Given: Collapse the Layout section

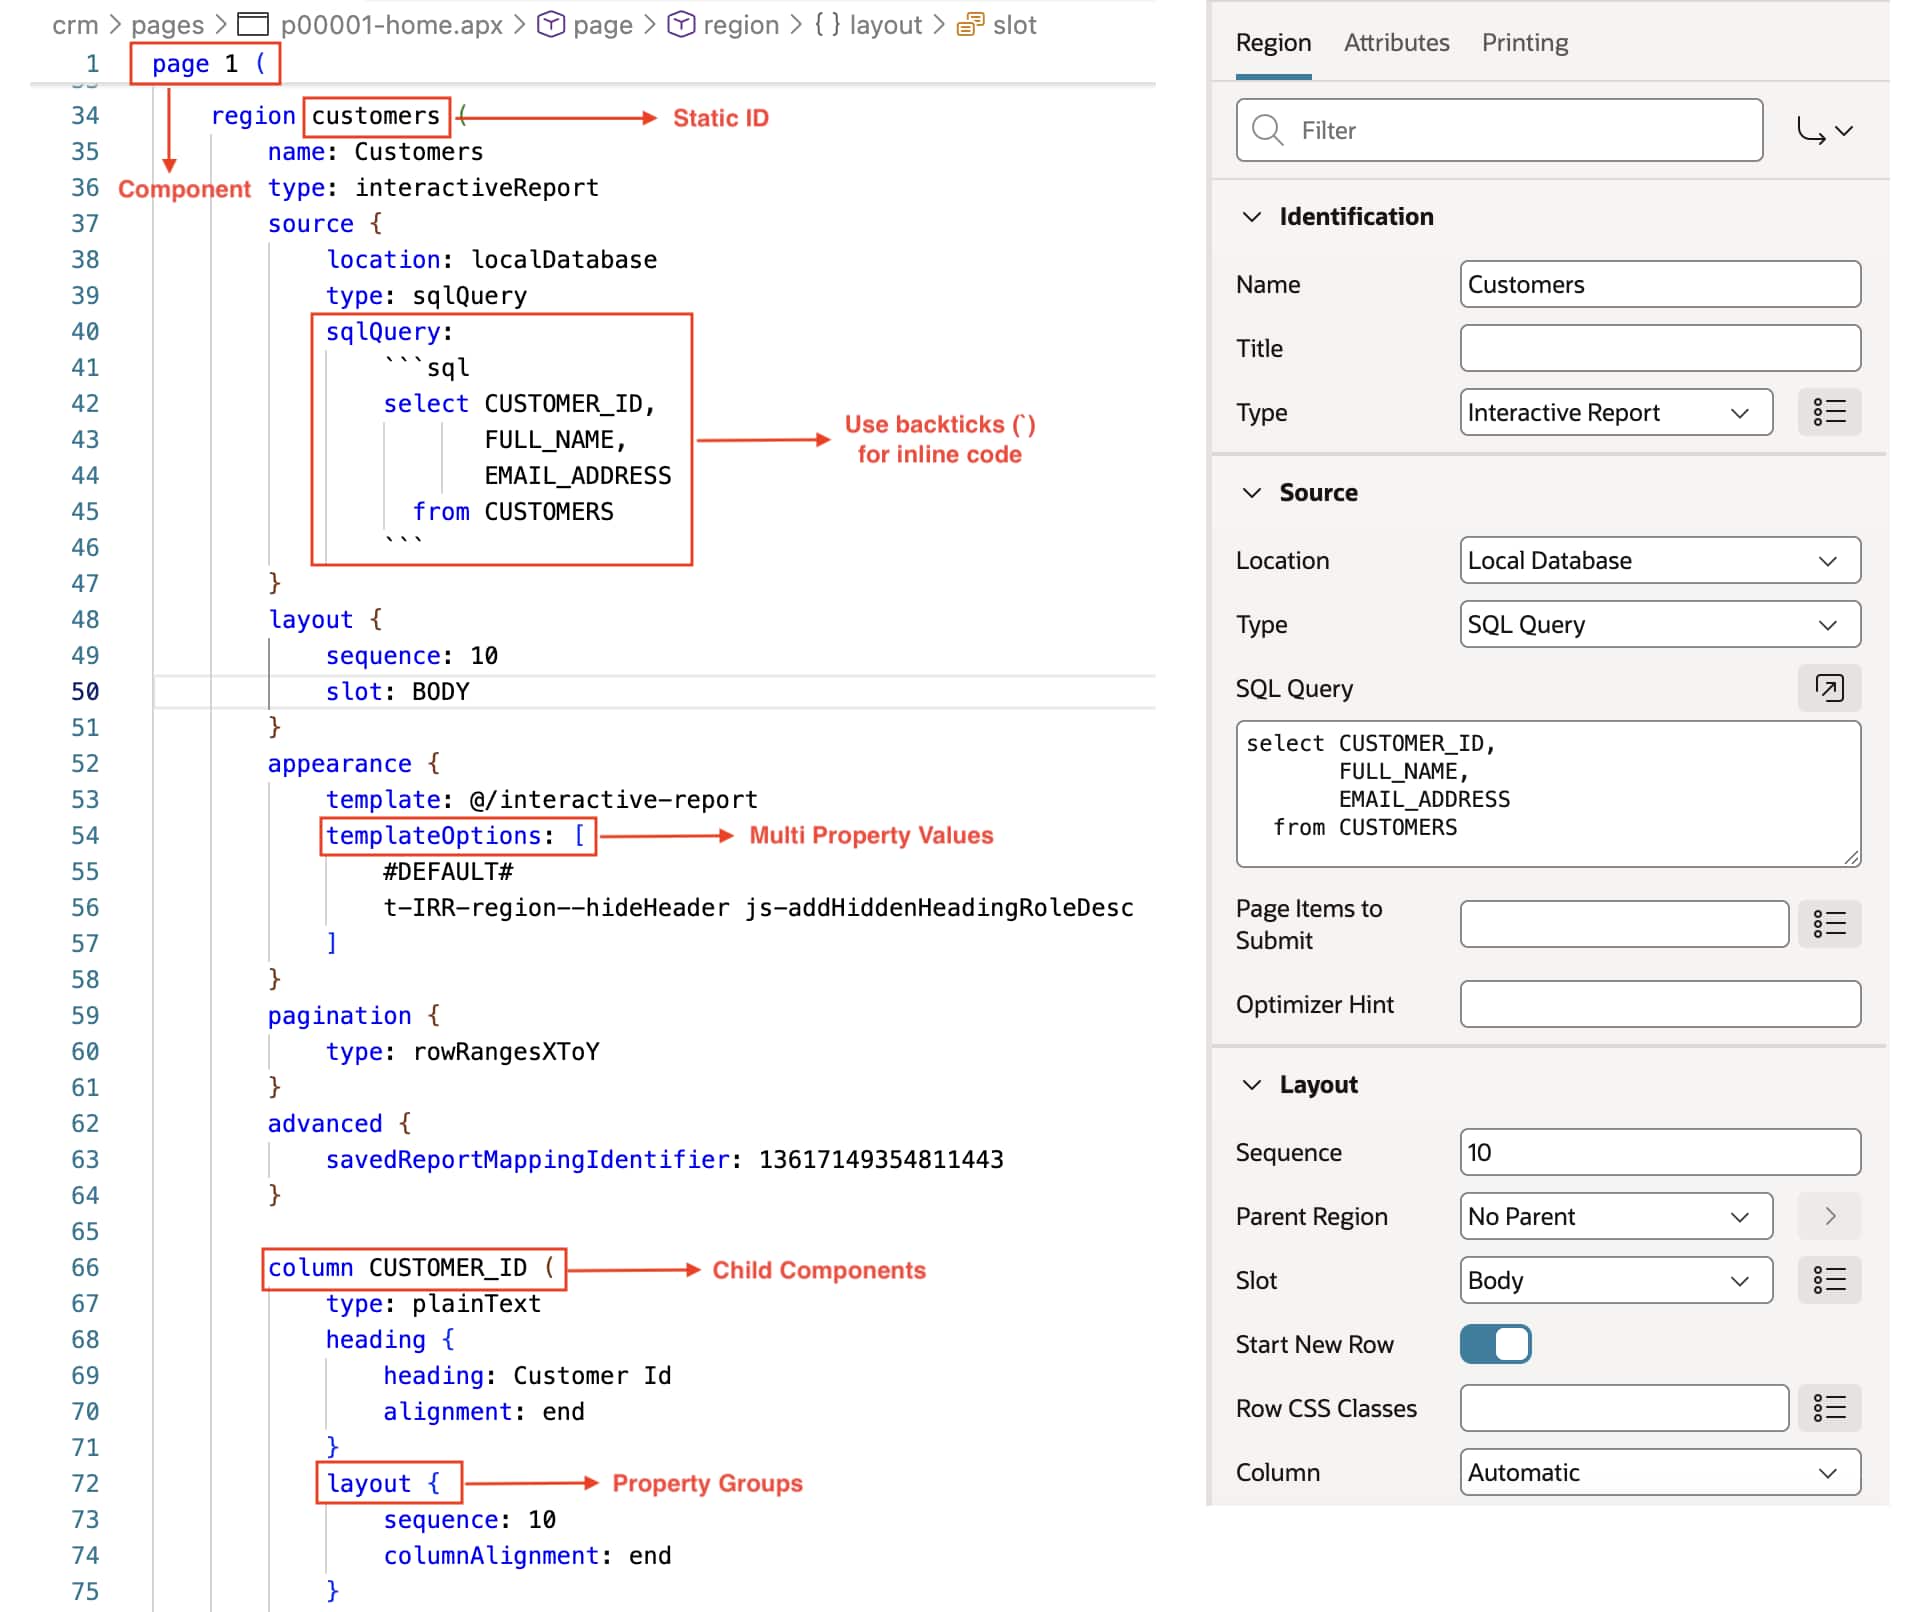Looking at the screenshot, I should point(1251,1085).
